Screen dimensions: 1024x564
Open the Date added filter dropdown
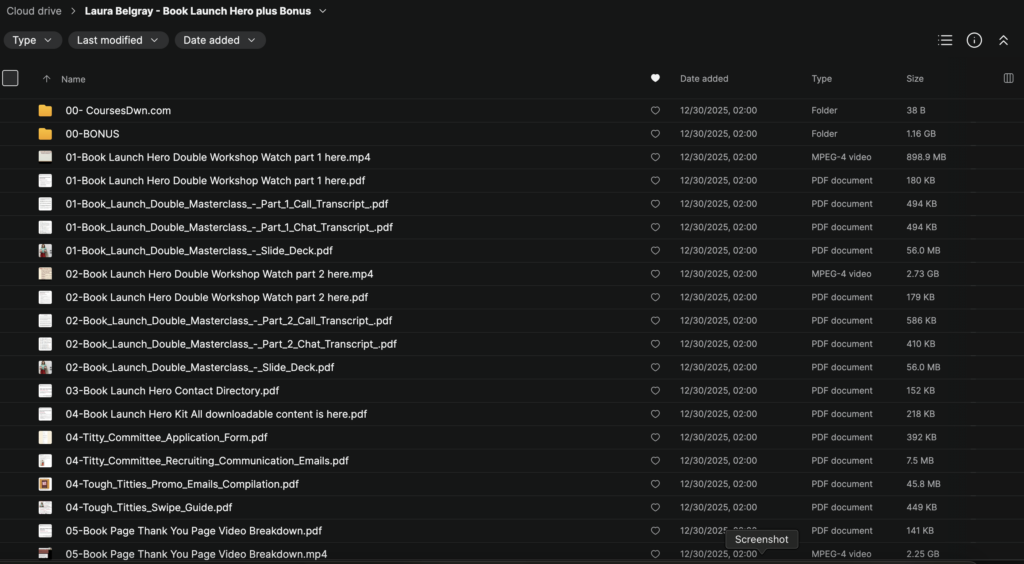click(220, 40)
